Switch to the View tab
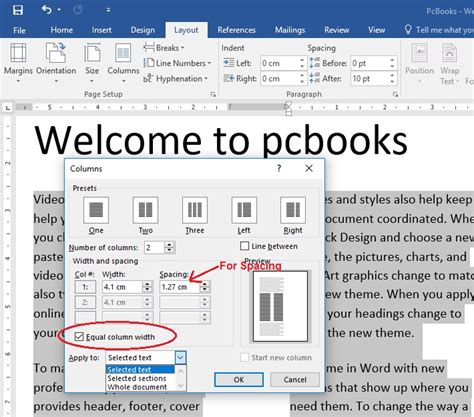Screen dimensions: 474x417 [377, 30]
